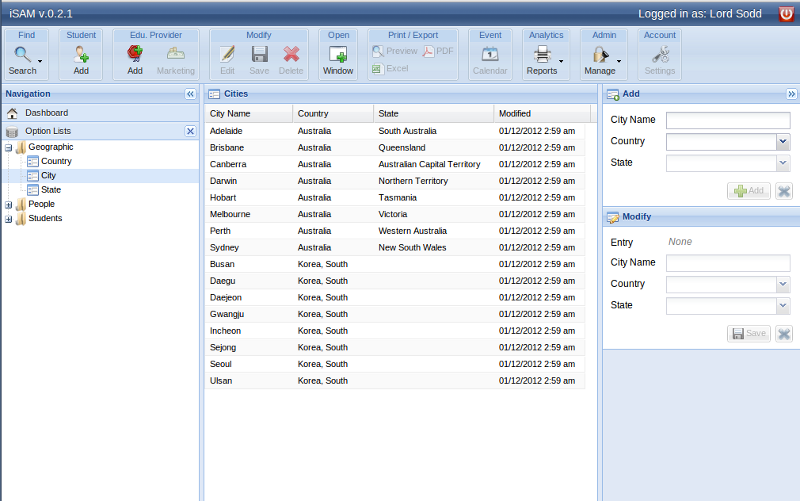Select the Daegu row
This screenshot has height=501, width=800.
[x=394, y=281]
